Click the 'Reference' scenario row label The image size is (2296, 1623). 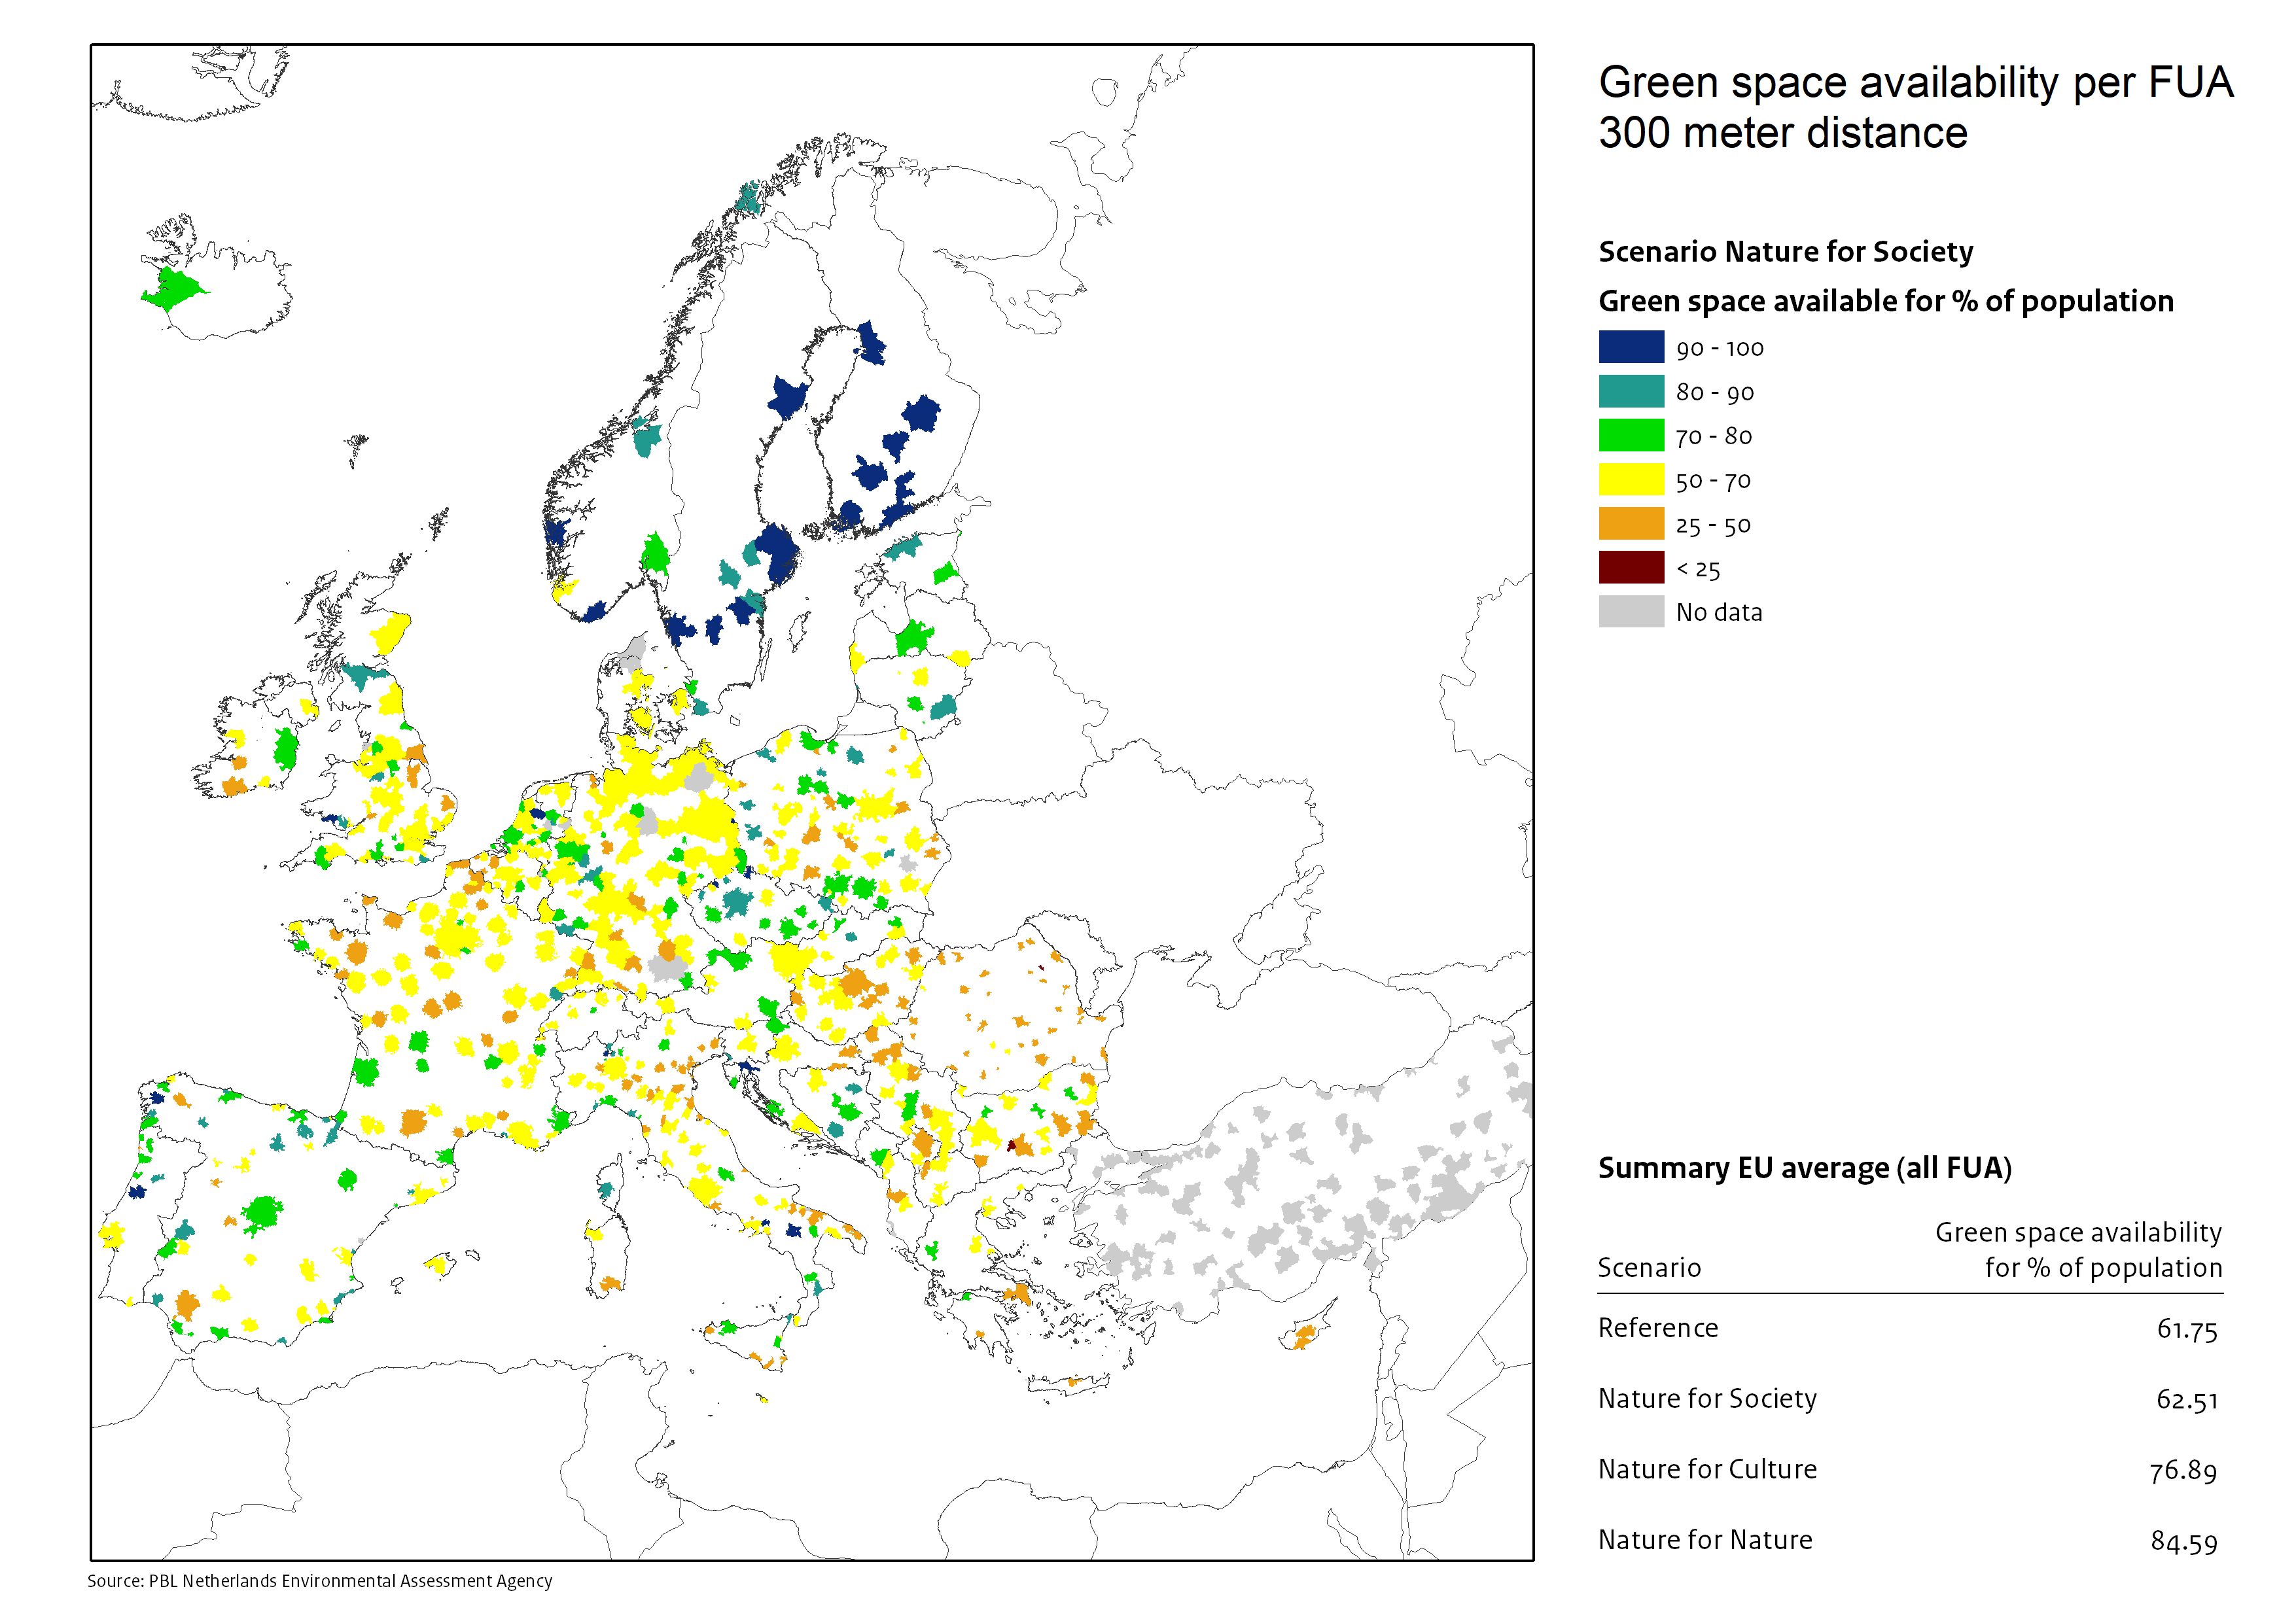1658,1327
